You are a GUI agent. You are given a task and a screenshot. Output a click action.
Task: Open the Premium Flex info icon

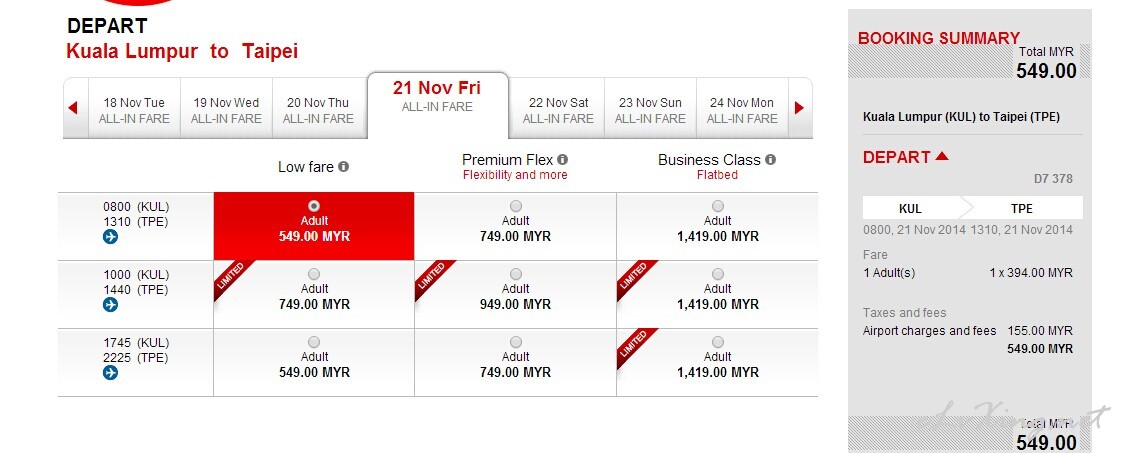(x=563, y=159)
